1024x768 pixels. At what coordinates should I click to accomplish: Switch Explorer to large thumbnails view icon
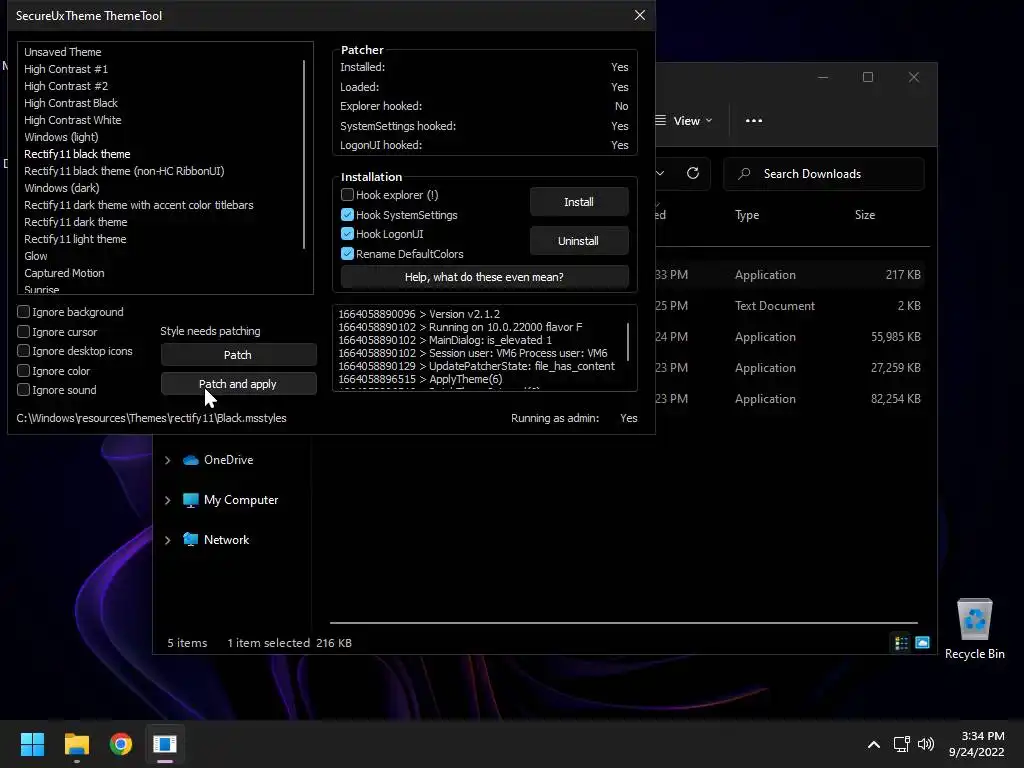922,643
